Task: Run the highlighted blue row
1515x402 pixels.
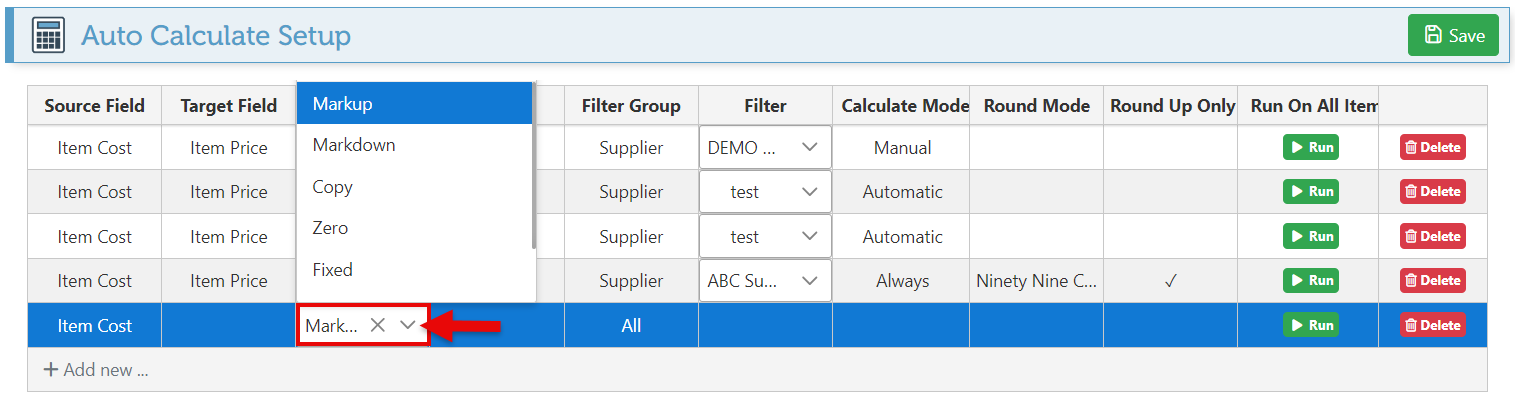Action: tap(1310, 325)
